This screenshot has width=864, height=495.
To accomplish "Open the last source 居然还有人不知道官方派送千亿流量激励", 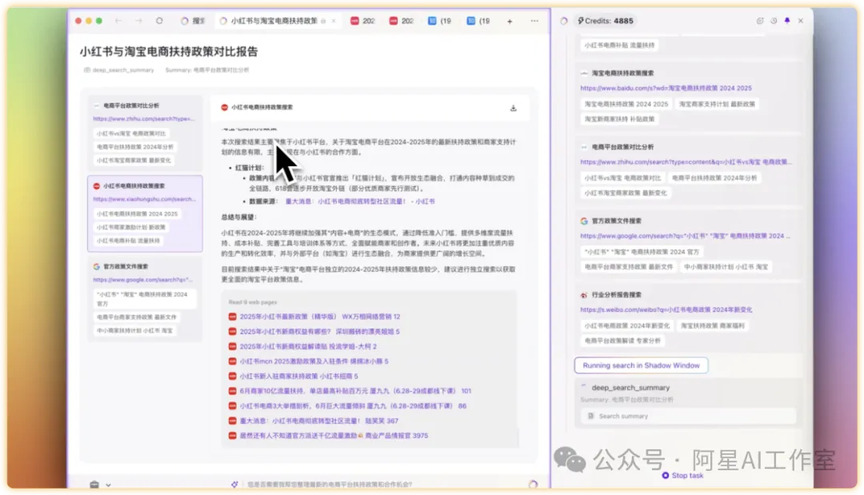I will point(333,435).
